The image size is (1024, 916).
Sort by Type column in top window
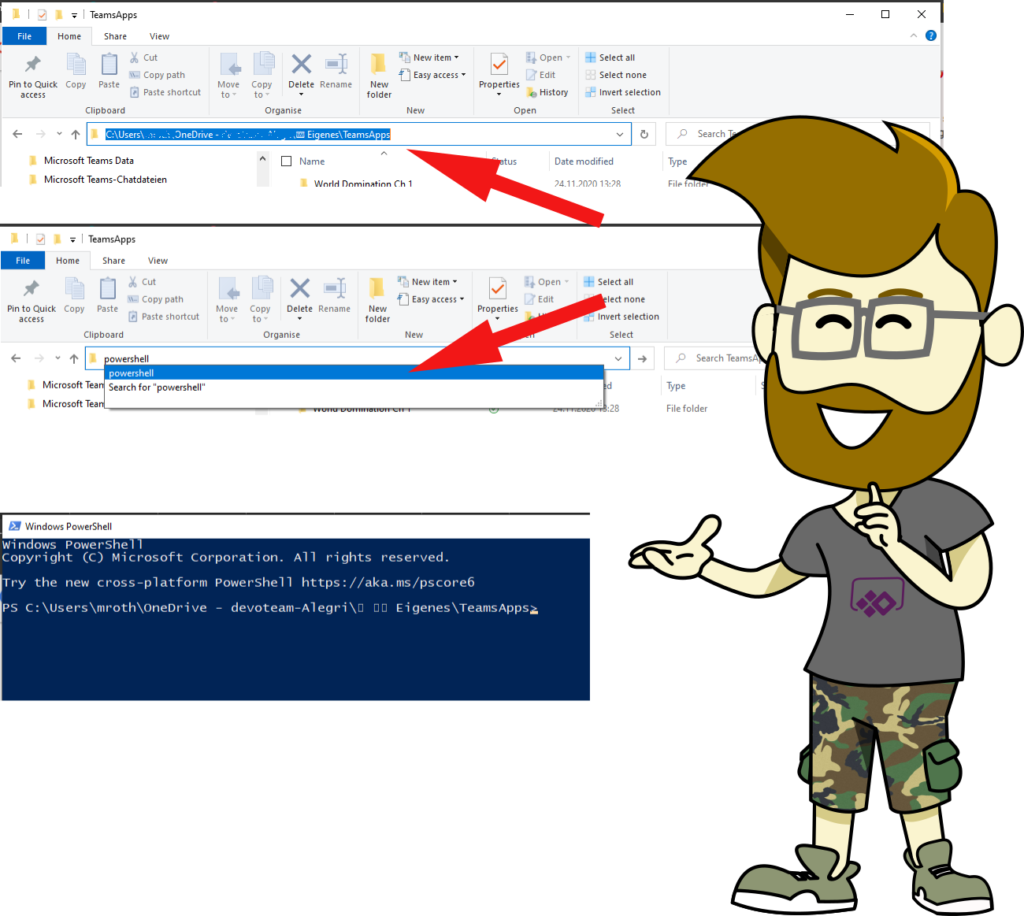tap(677, 161)
